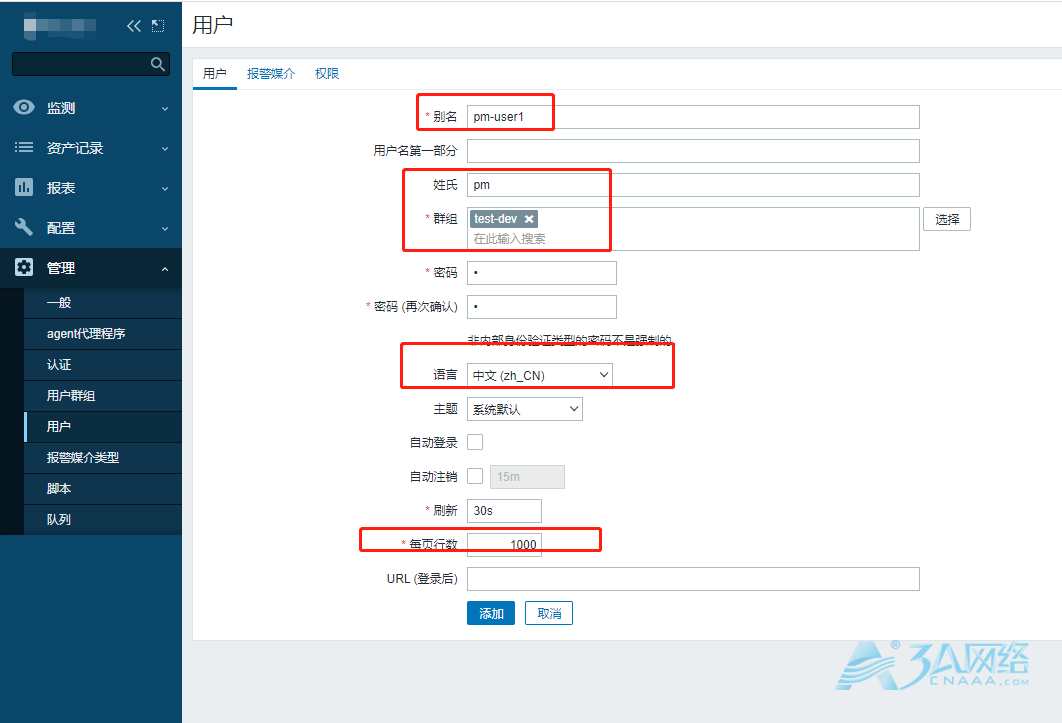This screenshot has width=1062, height=723.
Task: Click the list icon for 资产记录
Action: [24, 147]
